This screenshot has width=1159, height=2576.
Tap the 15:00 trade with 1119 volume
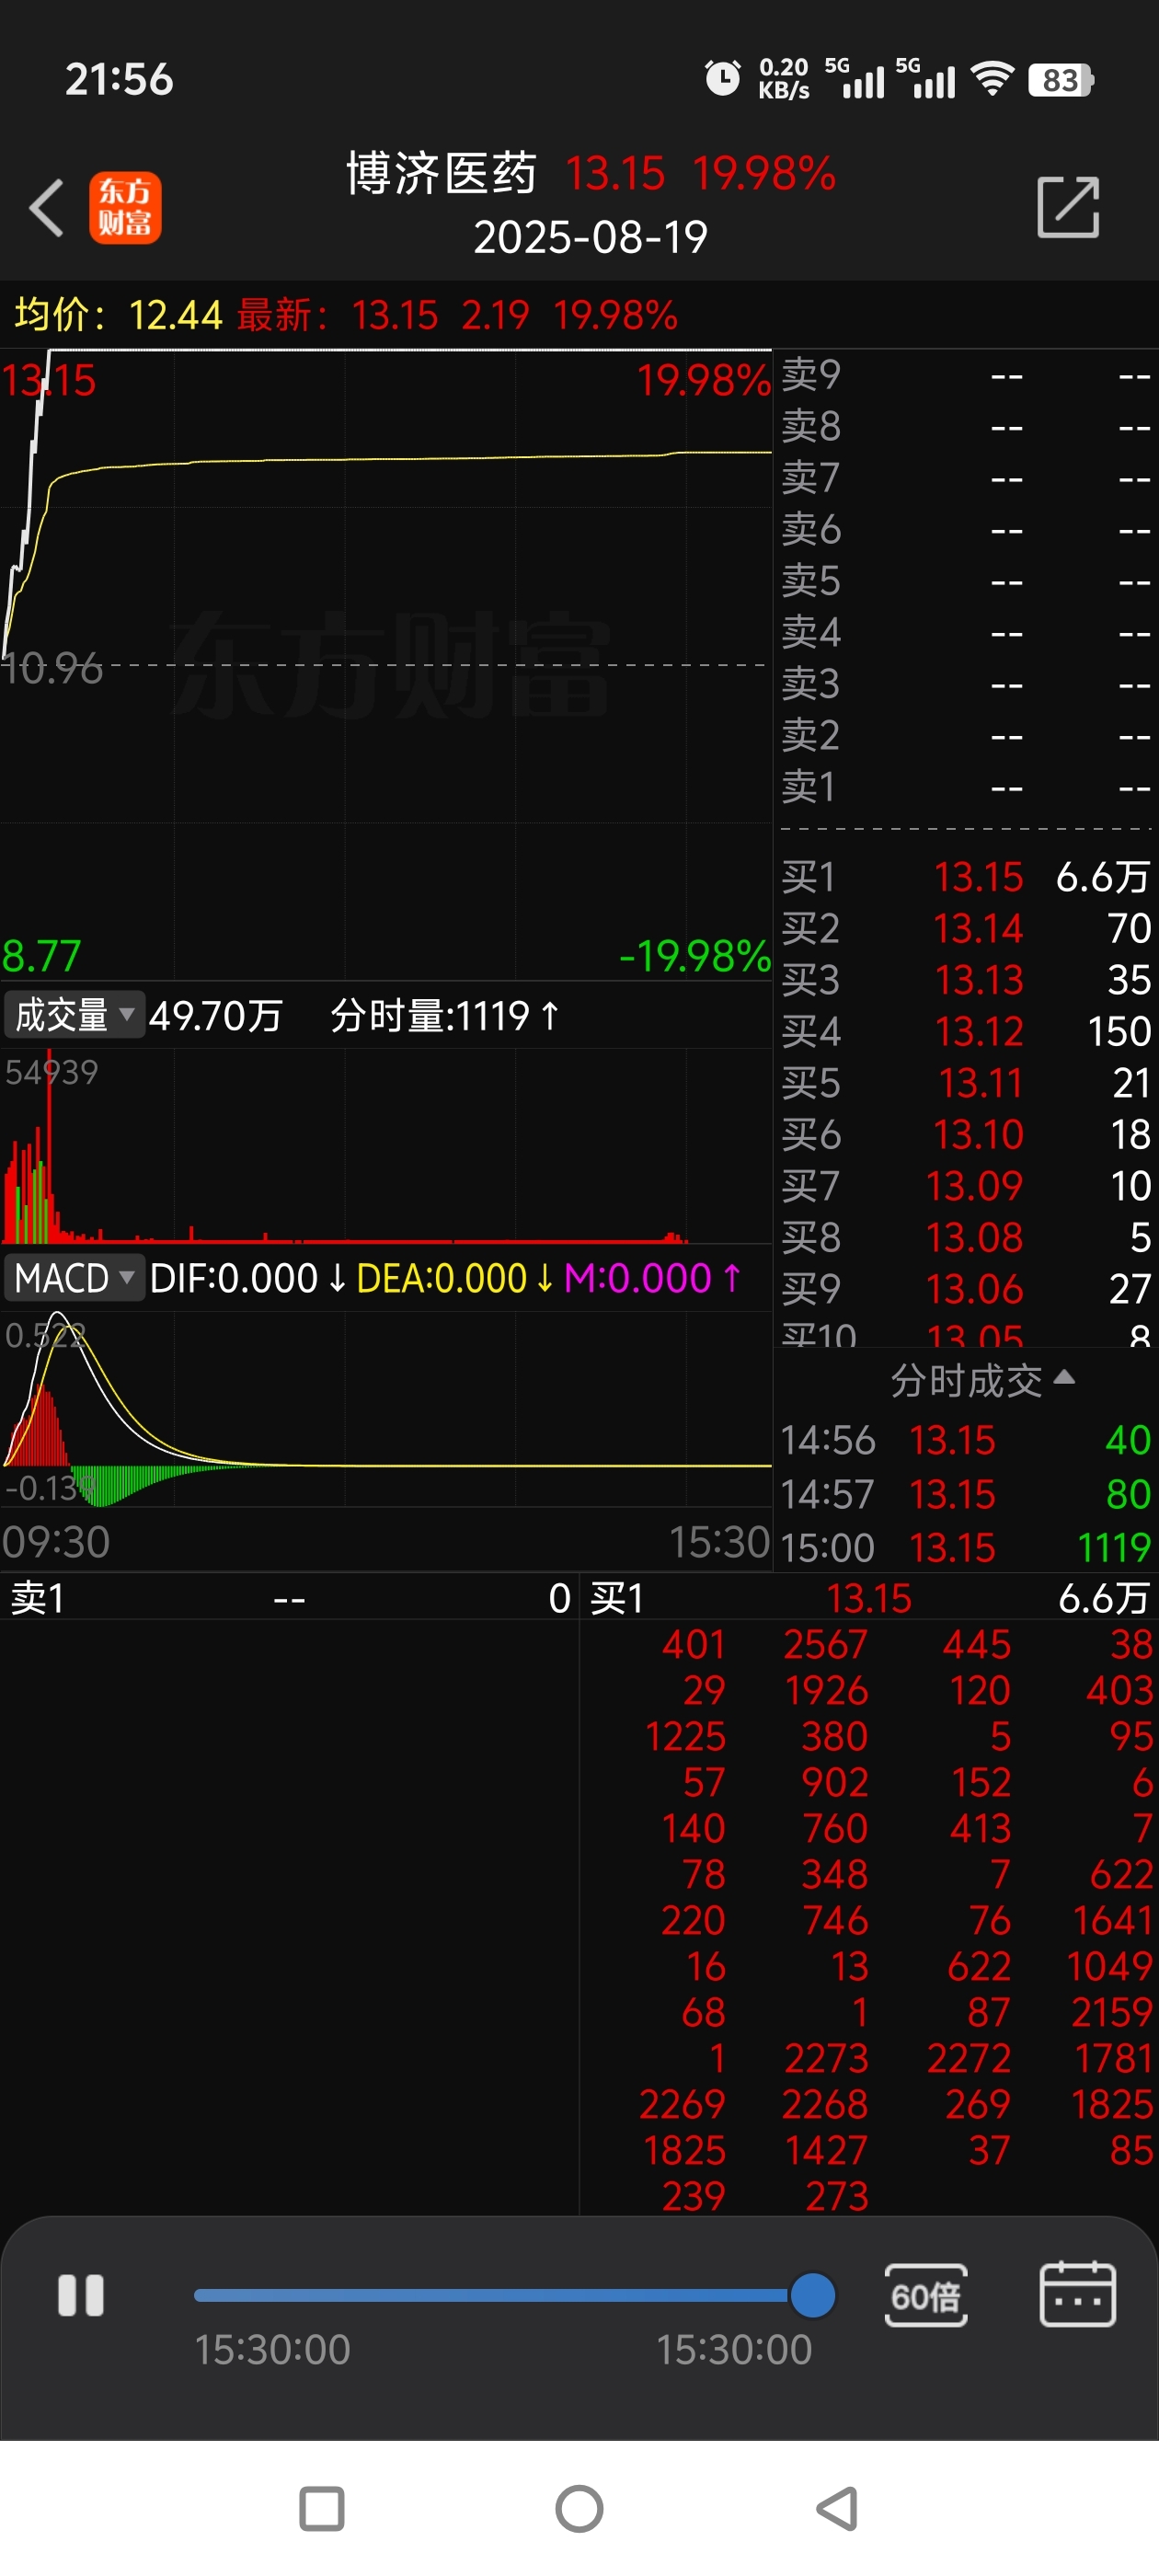click(x=966, y=1548)
